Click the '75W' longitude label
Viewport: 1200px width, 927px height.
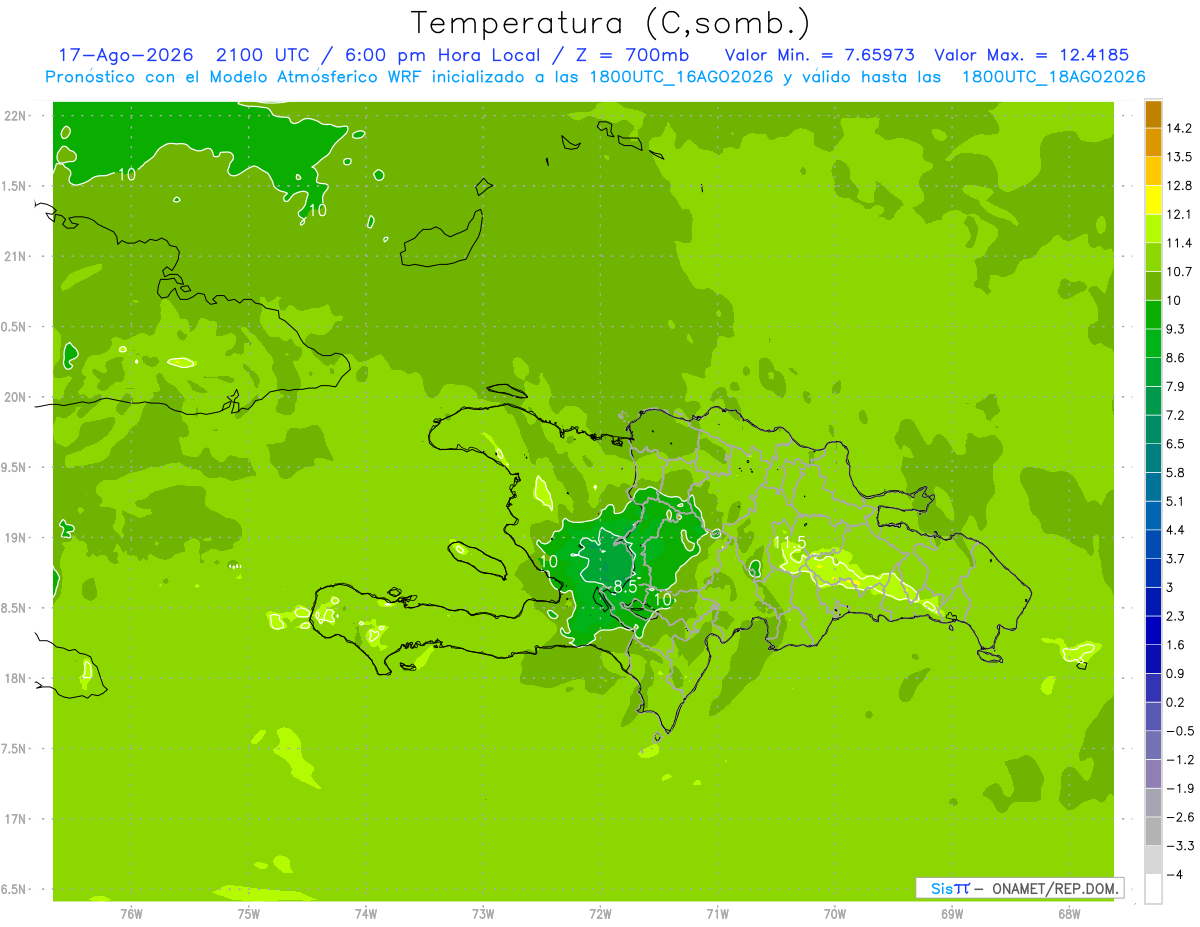pyautogui.click(x=249, y=914)
